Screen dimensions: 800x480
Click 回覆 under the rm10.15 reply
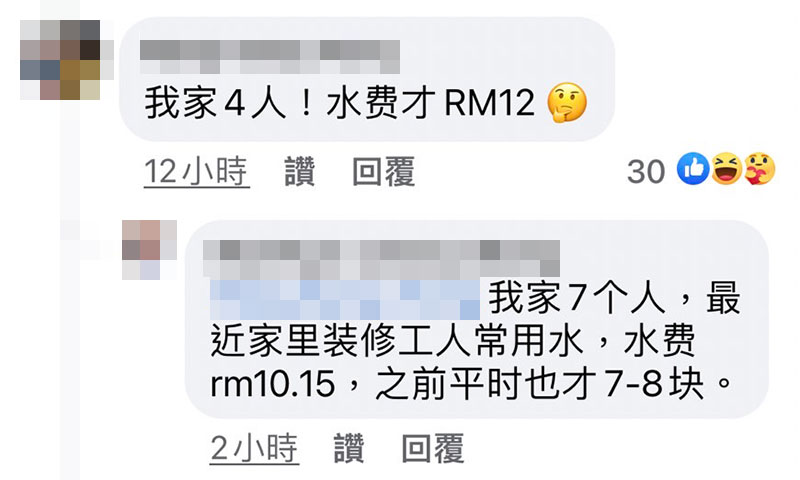(433, 448)
